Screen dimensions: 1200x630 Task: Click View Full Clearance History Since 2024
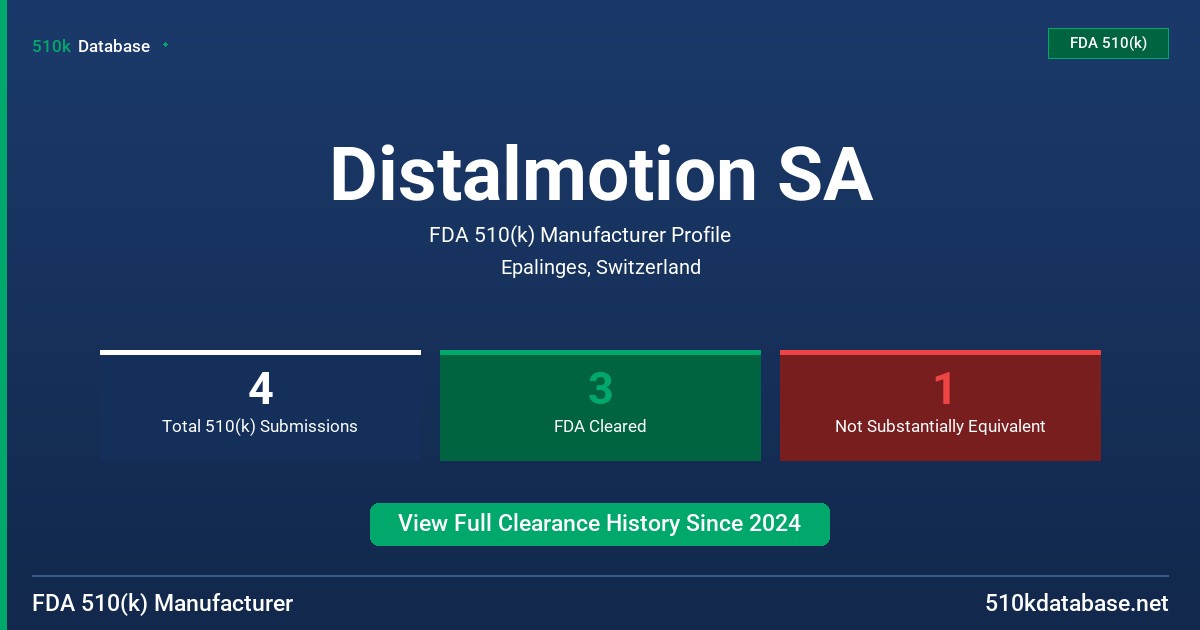click(600, 524)
